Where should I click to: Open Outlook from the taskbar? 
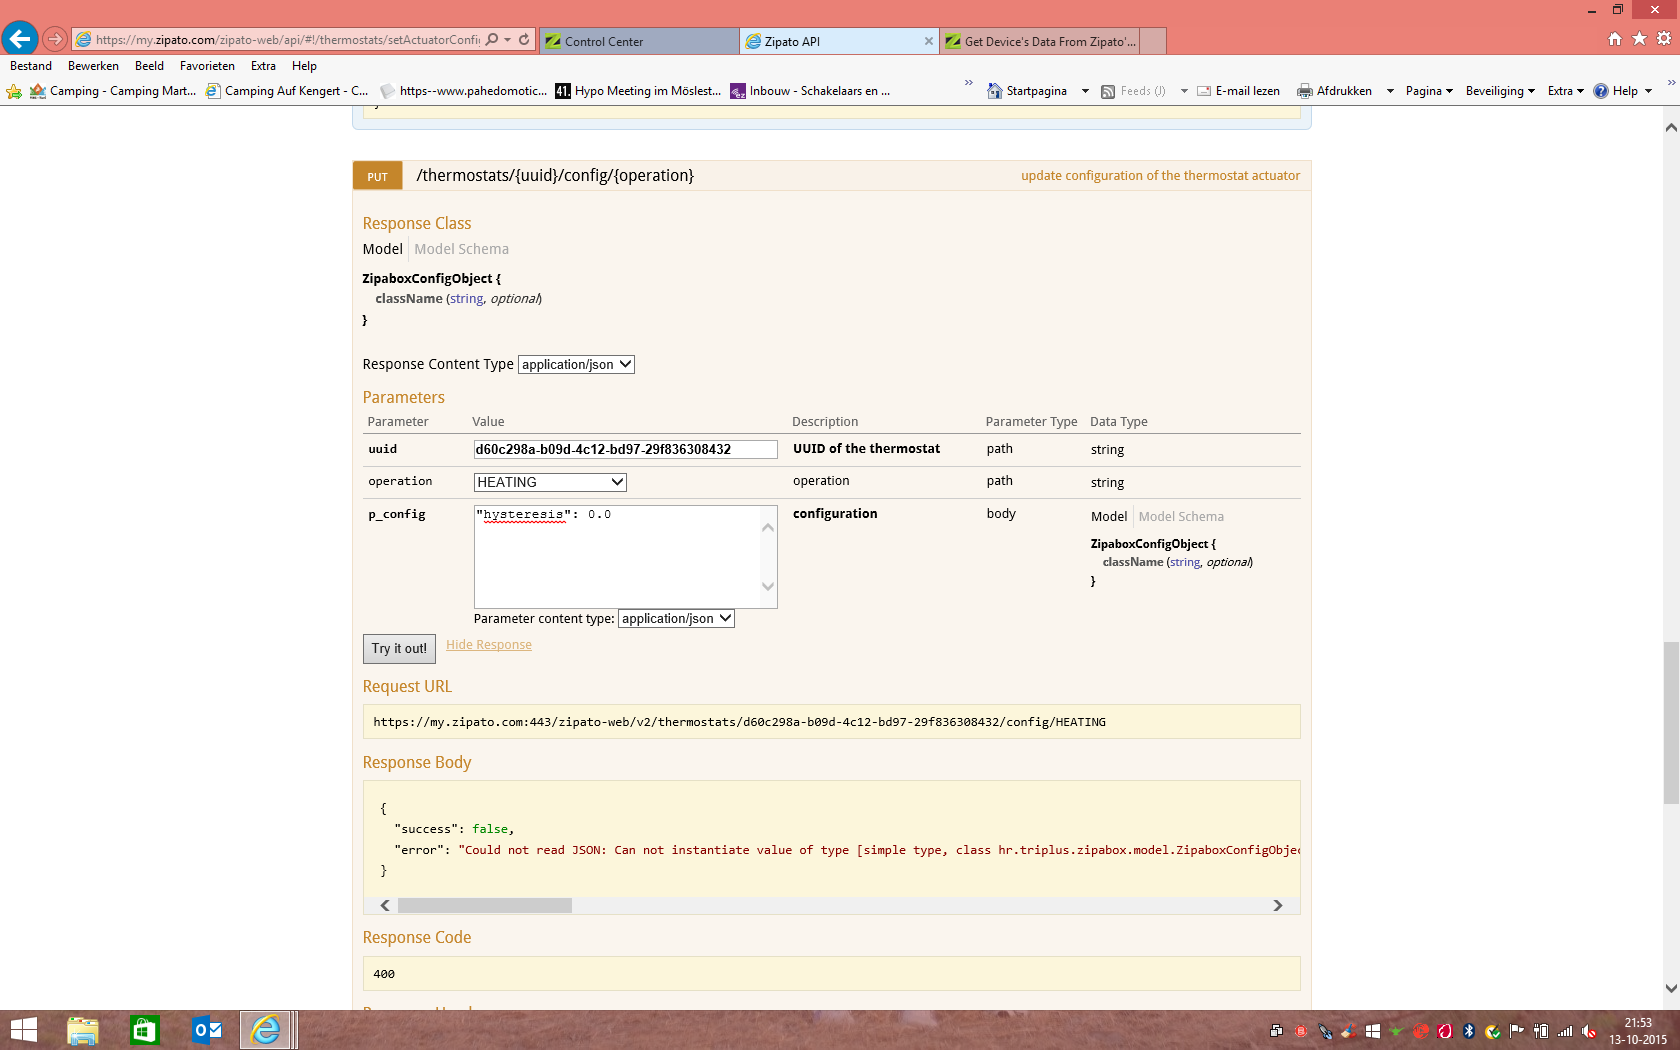[207, 1030]
